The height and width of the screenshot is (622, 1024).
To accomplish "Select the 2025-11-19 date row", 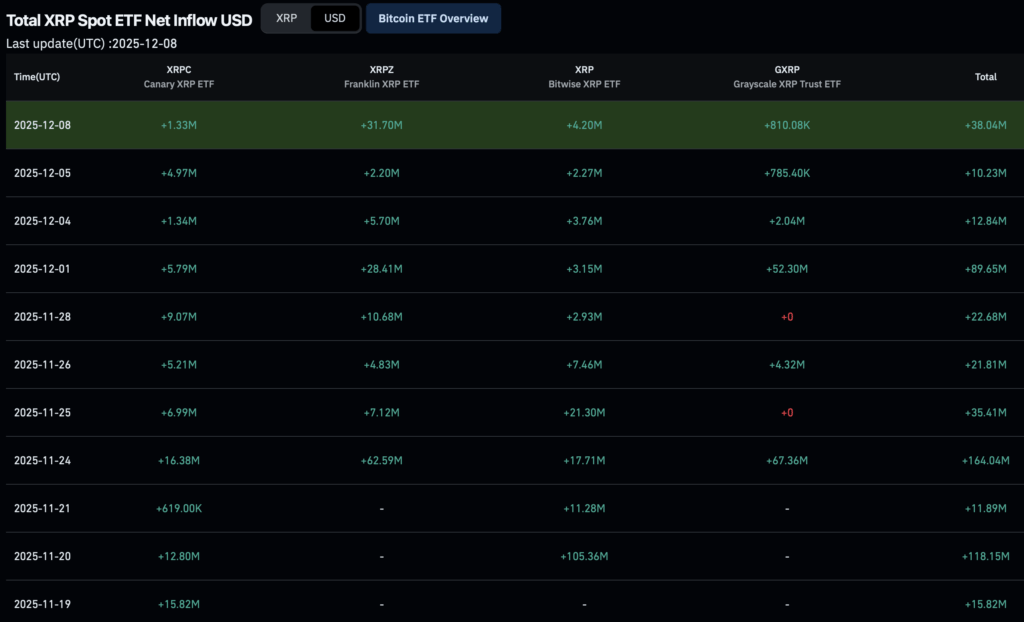I will point(42,604).
